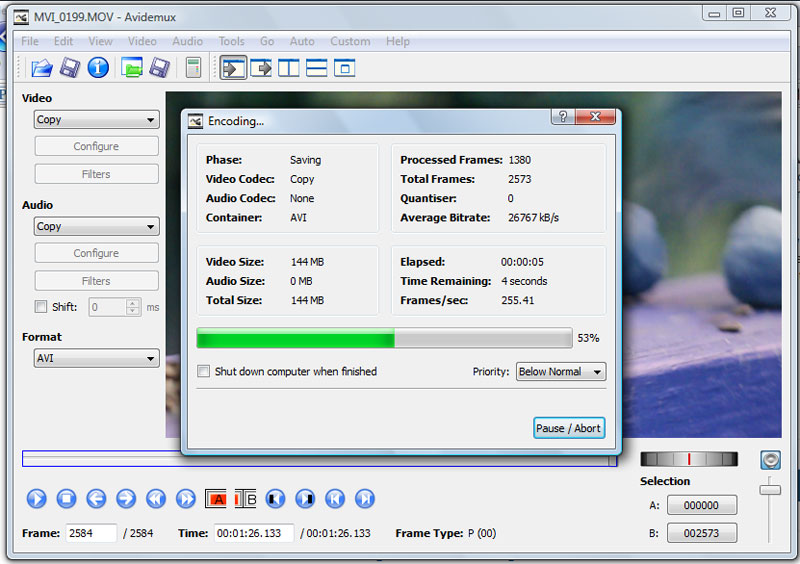Open the calculator toolbar icon
800x564 pixels.
193,67
